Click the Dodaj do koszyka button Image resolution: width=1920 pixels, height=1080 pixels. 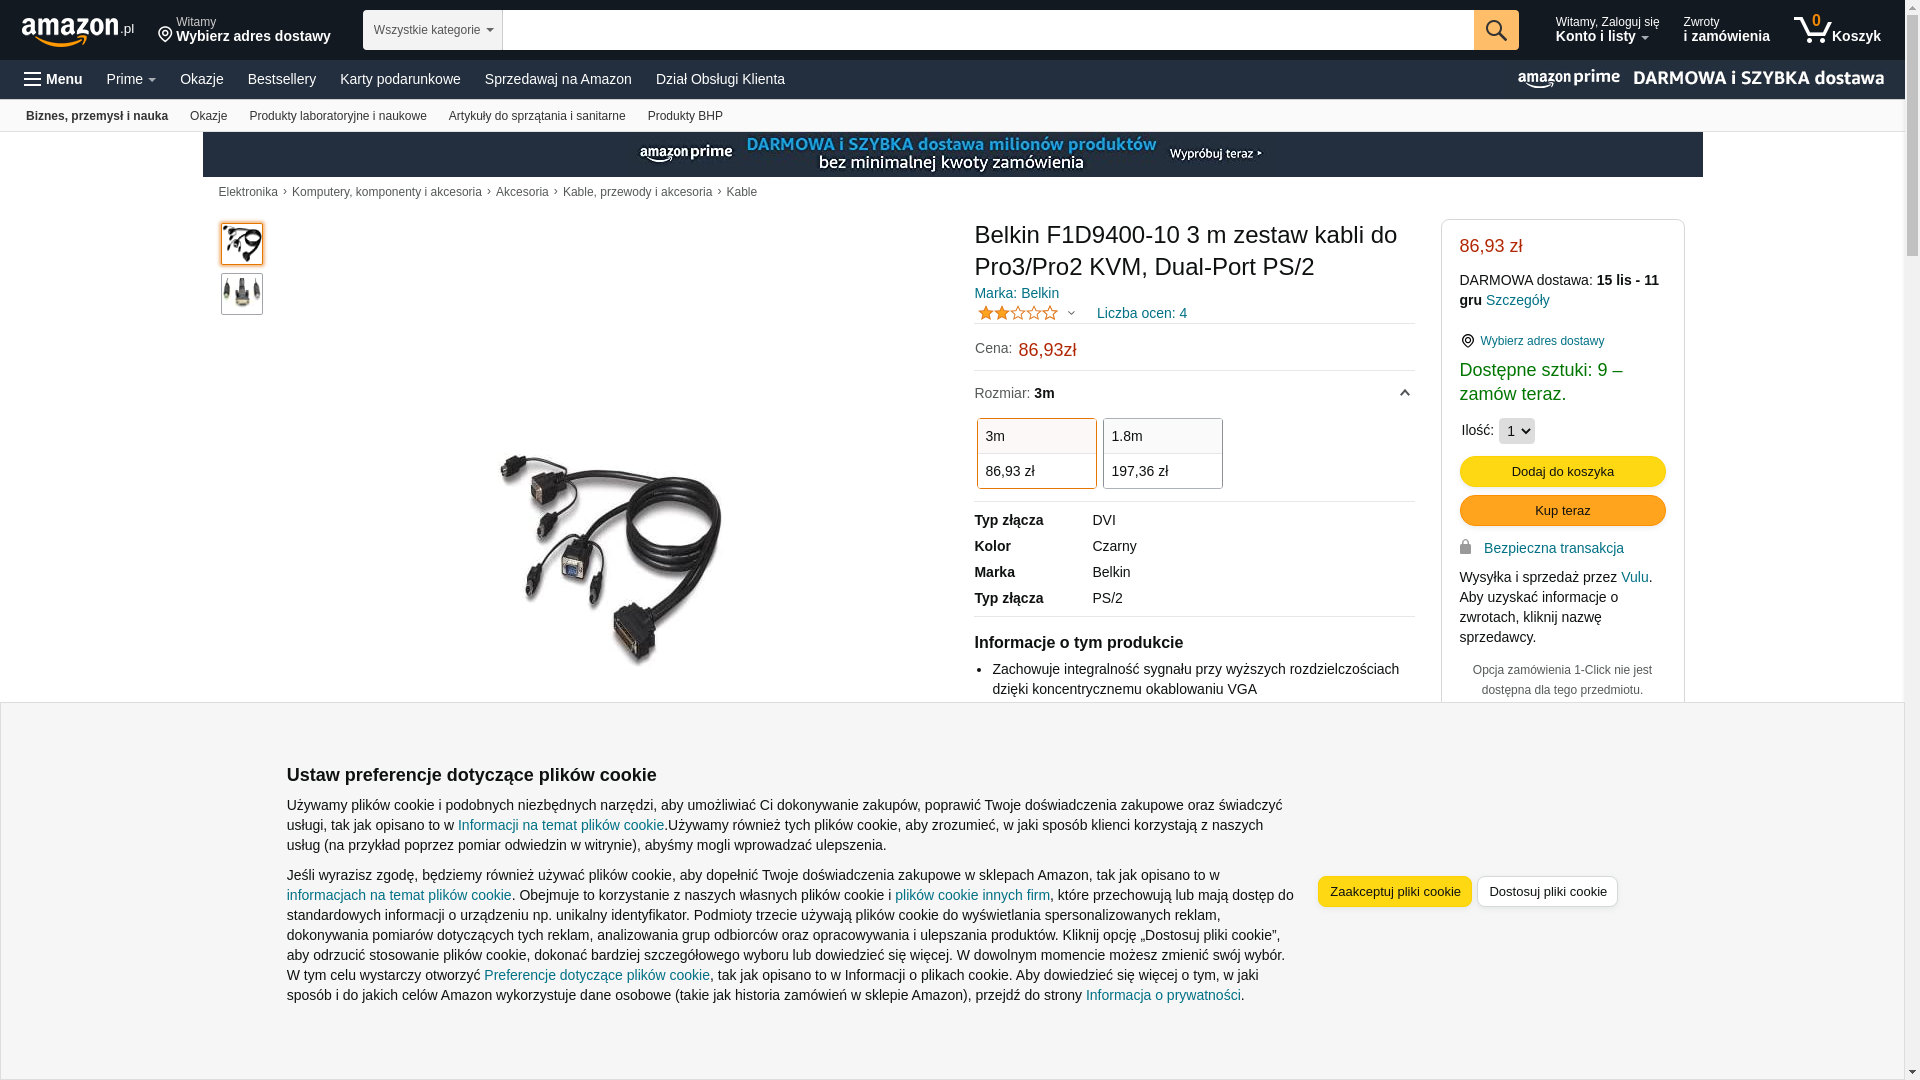tap(1563, 471)
